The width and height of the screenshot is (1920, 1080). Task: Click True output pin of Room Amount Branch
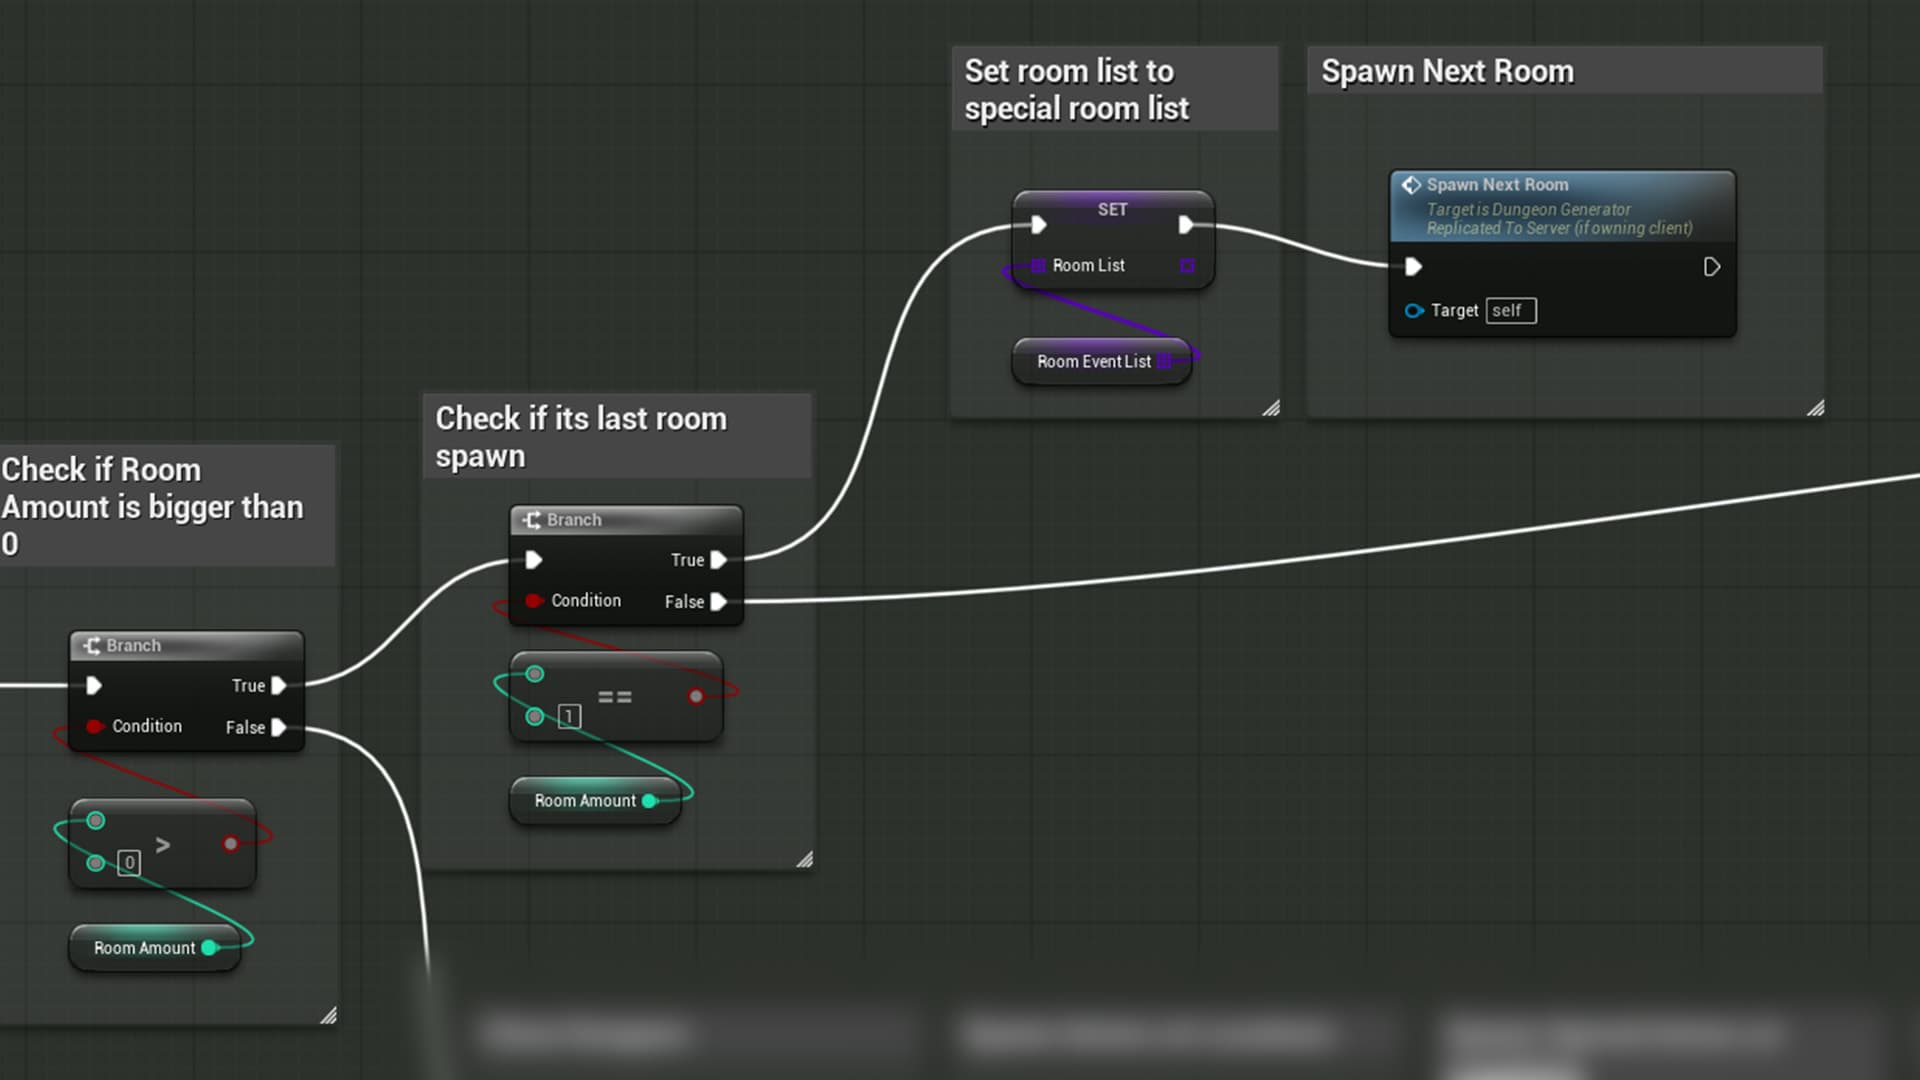coord(279,686)
